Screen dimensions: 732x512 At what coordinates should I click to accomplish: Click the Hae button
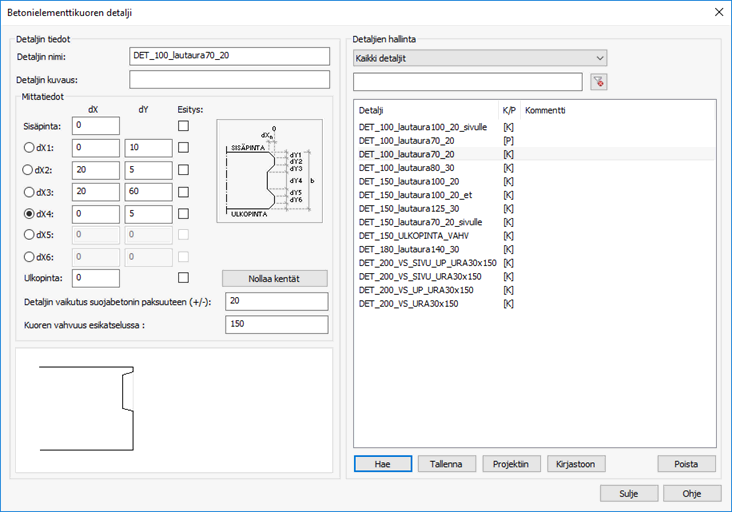point(383,464)
